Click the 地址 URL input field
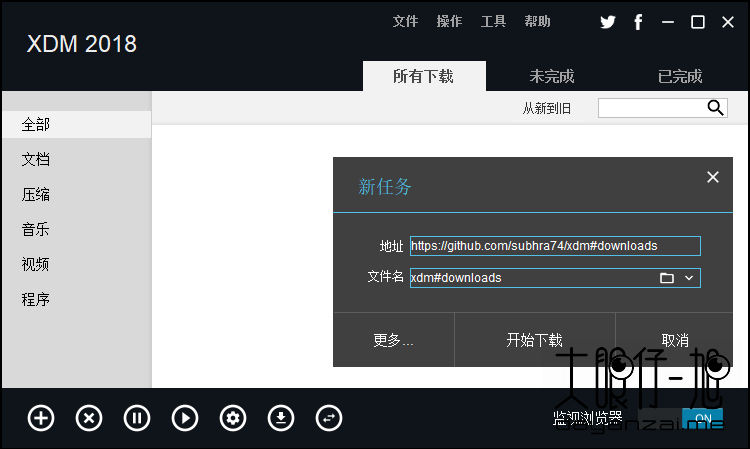The image size is (750, 449). (x=555, y=246)
